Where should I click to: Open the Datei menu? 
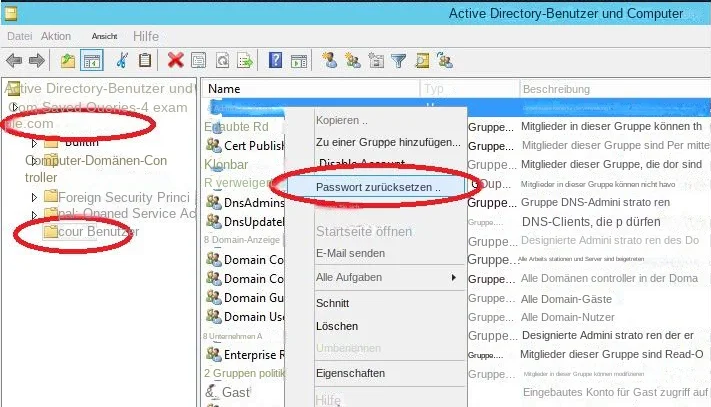[19, 36]
